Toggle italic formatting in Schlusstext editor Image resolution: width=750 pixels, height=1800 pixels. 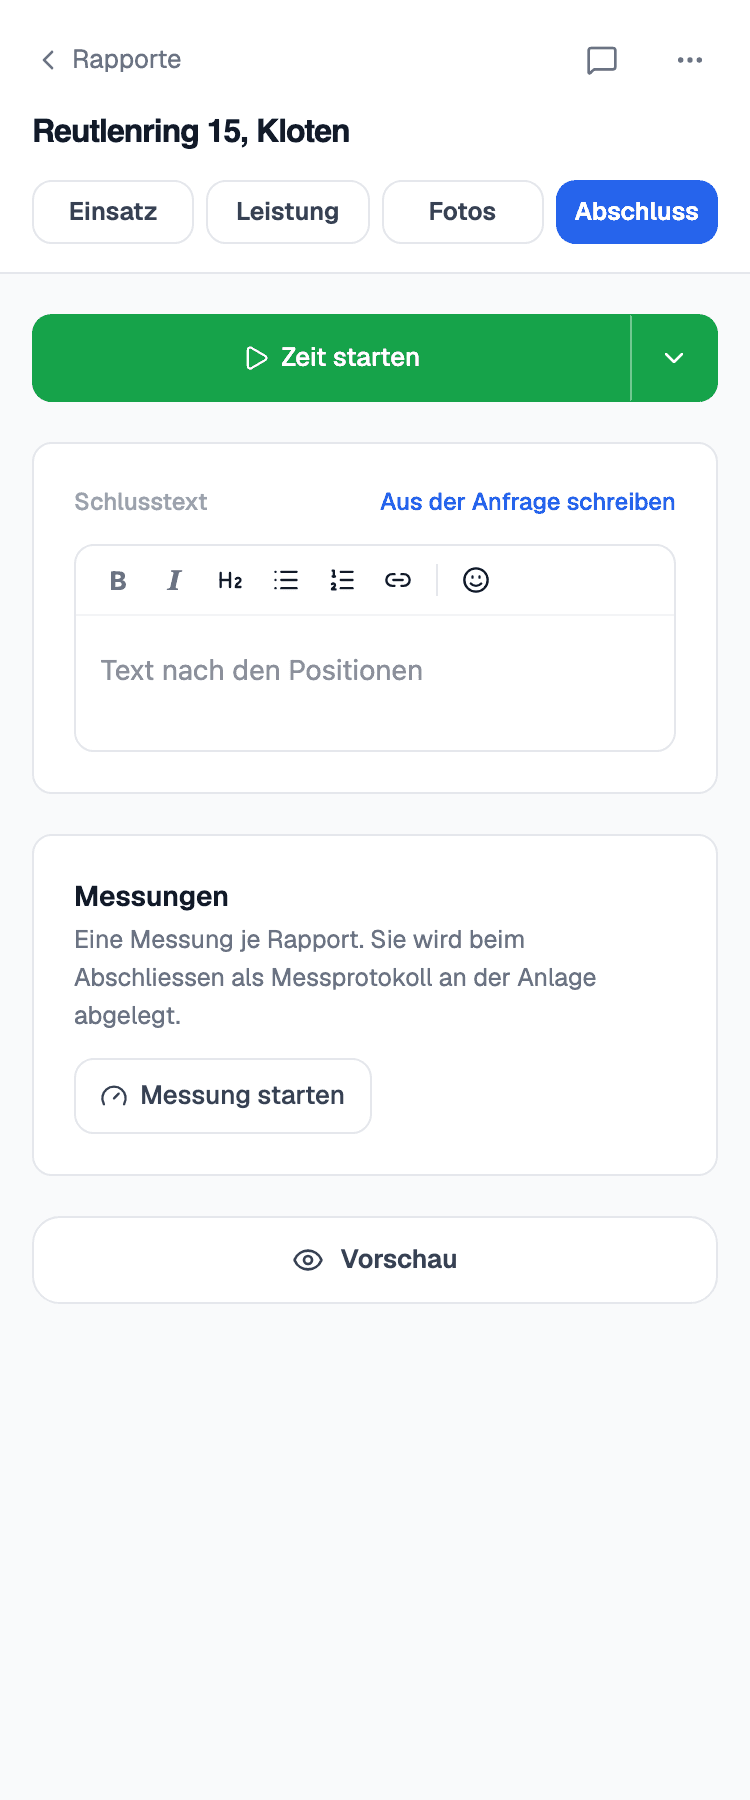click(x=174, y=580)
